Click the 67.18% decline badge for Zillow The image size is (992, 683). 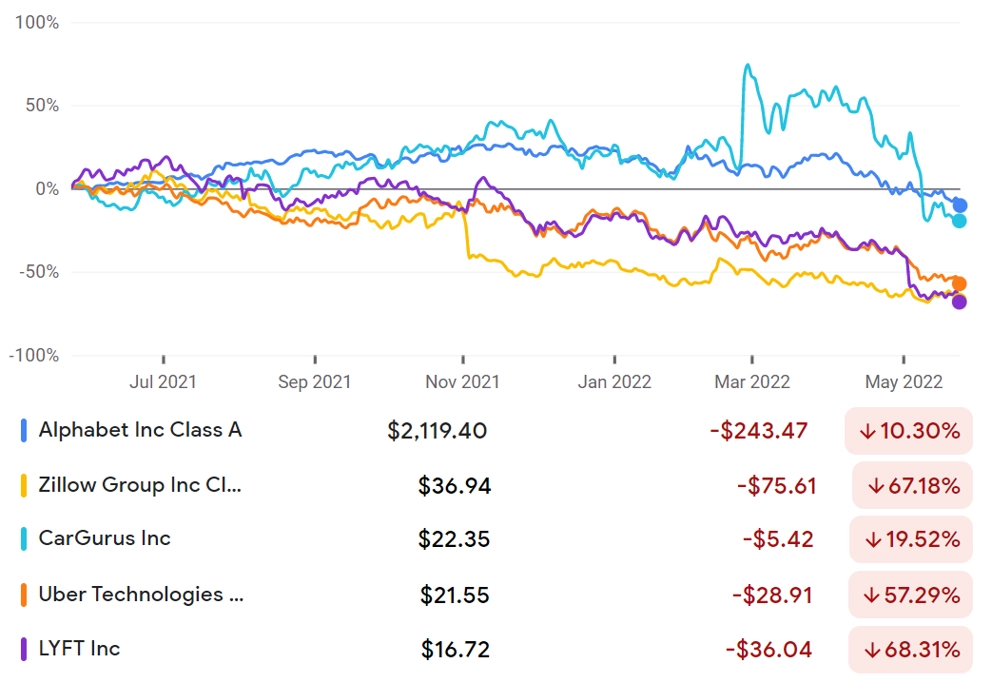tap(912, 486)
